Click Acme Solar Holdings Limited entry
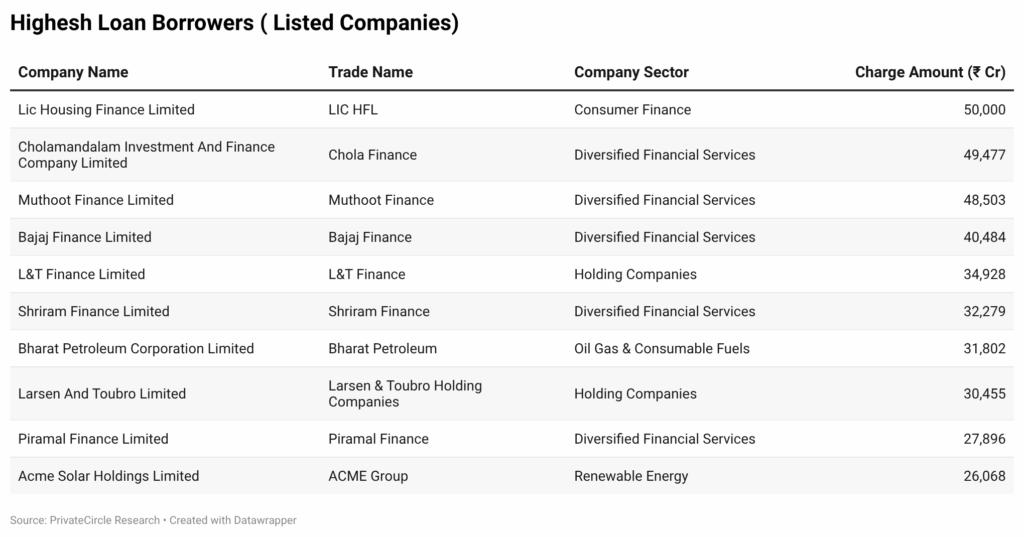1024x537 pixels. (108, 476)
